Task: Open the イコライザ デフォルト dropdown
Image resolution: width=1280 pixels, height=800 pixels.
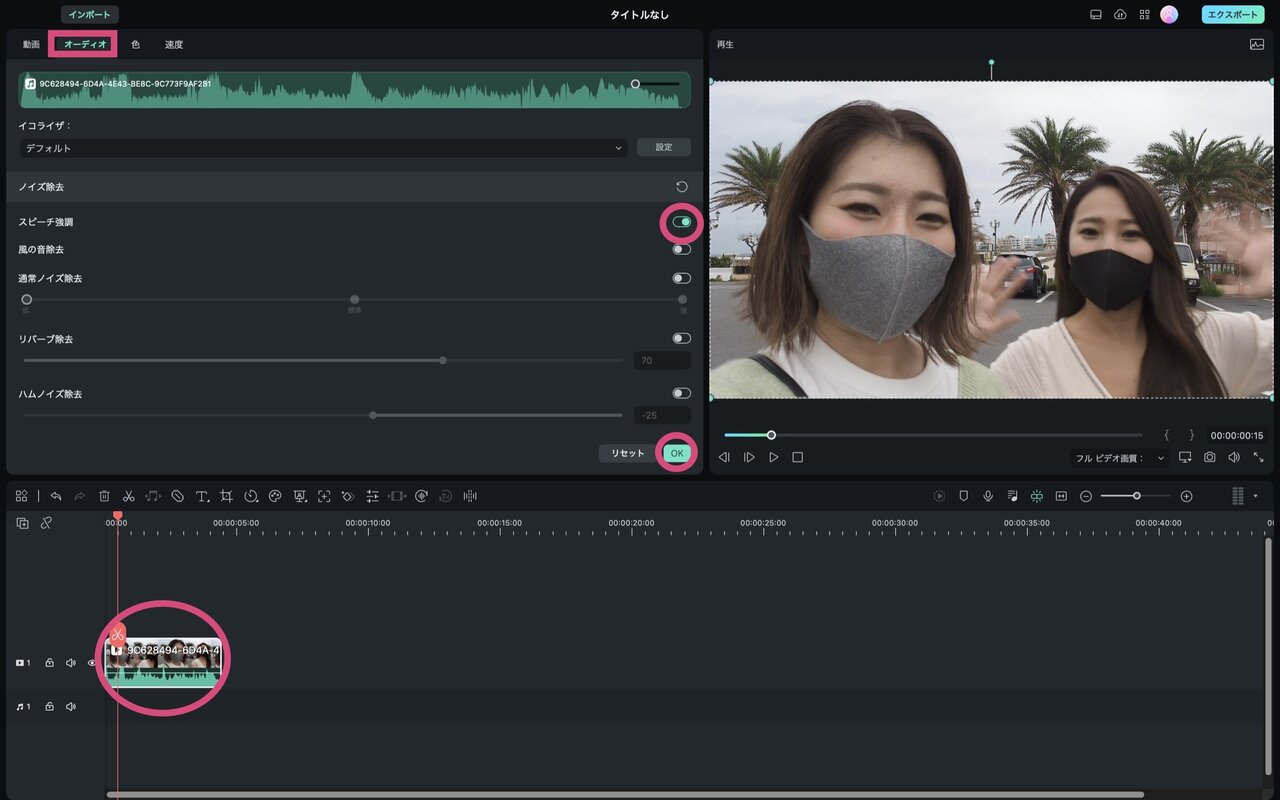Action: [x=324, y=148]
